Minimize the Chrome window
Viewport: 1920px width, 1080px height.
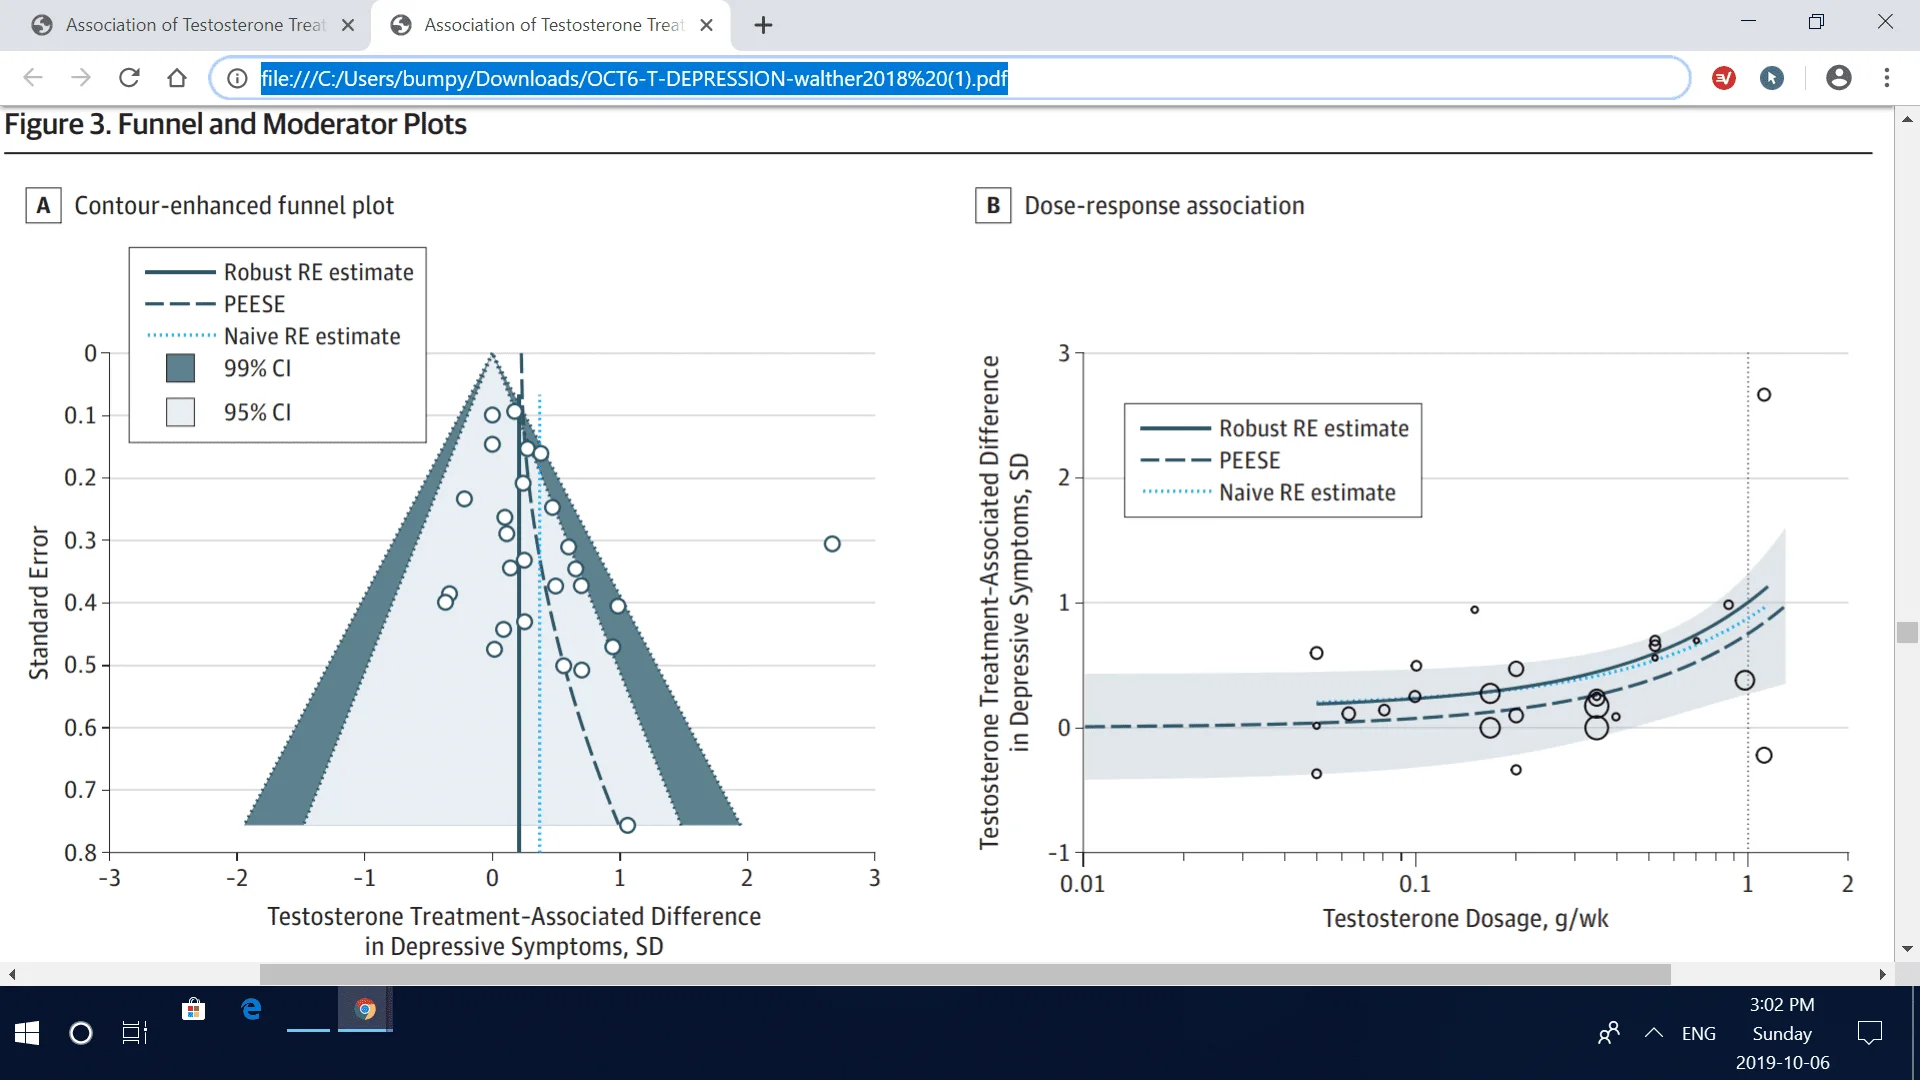[x=1748, y=22]
